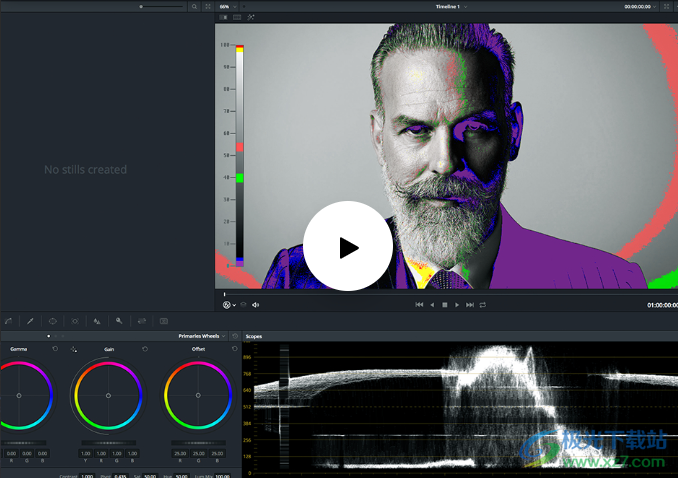Toggle the highlight wand icon above the viewer
Screen dimensions: 678x478
[x=251, y=17]
